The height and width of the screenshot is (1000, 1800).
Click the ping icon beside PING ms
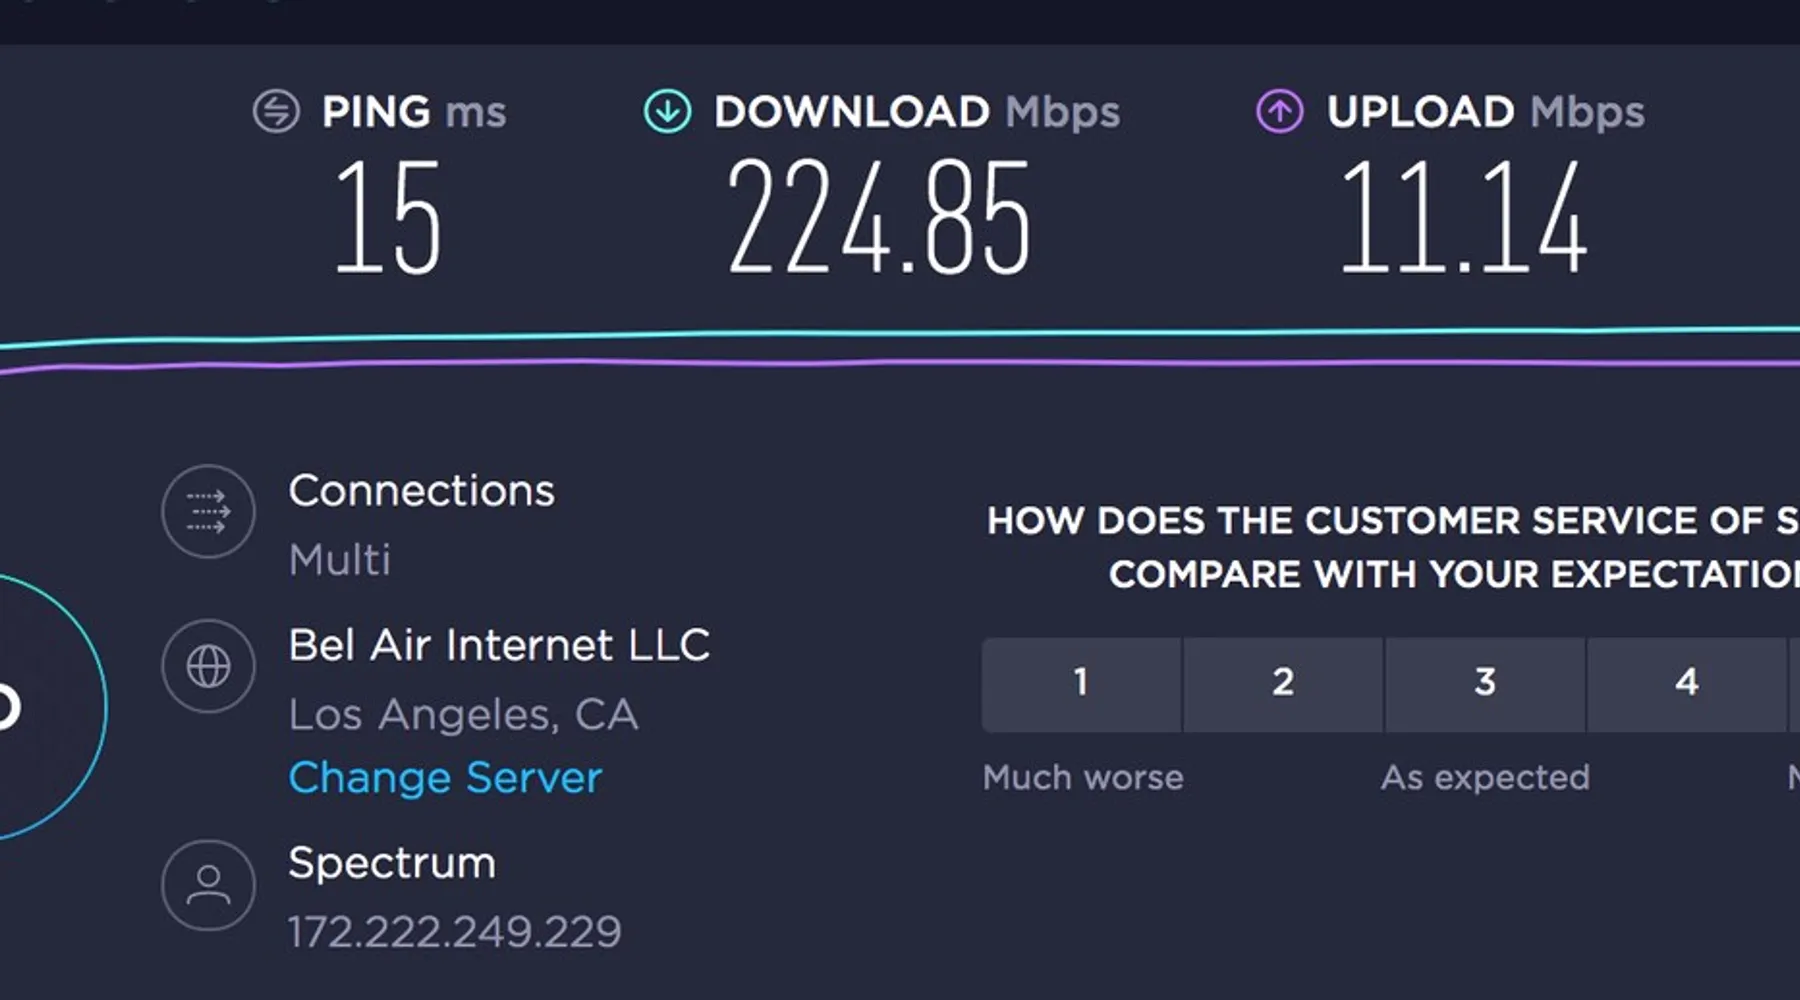pyautogui.click(x=276, y=111)
